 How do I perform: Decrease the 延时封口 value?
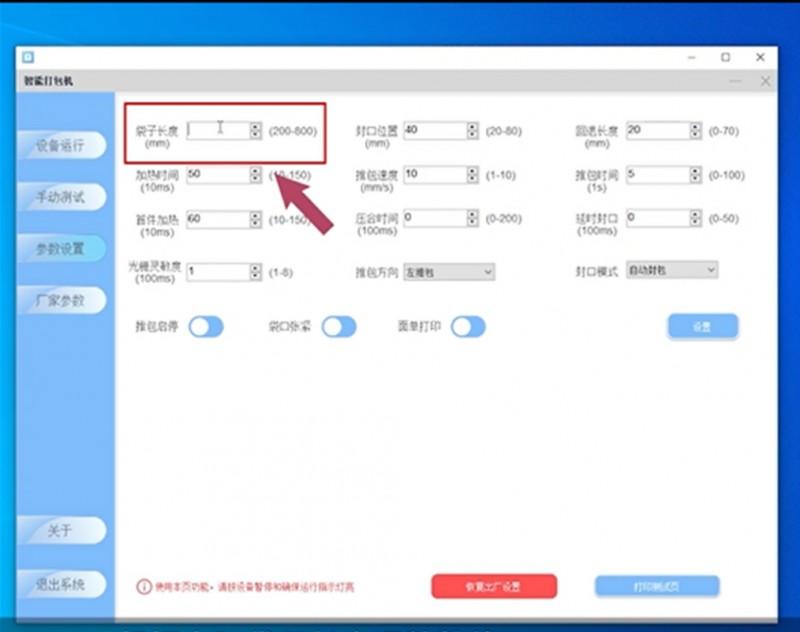point(693,222)
